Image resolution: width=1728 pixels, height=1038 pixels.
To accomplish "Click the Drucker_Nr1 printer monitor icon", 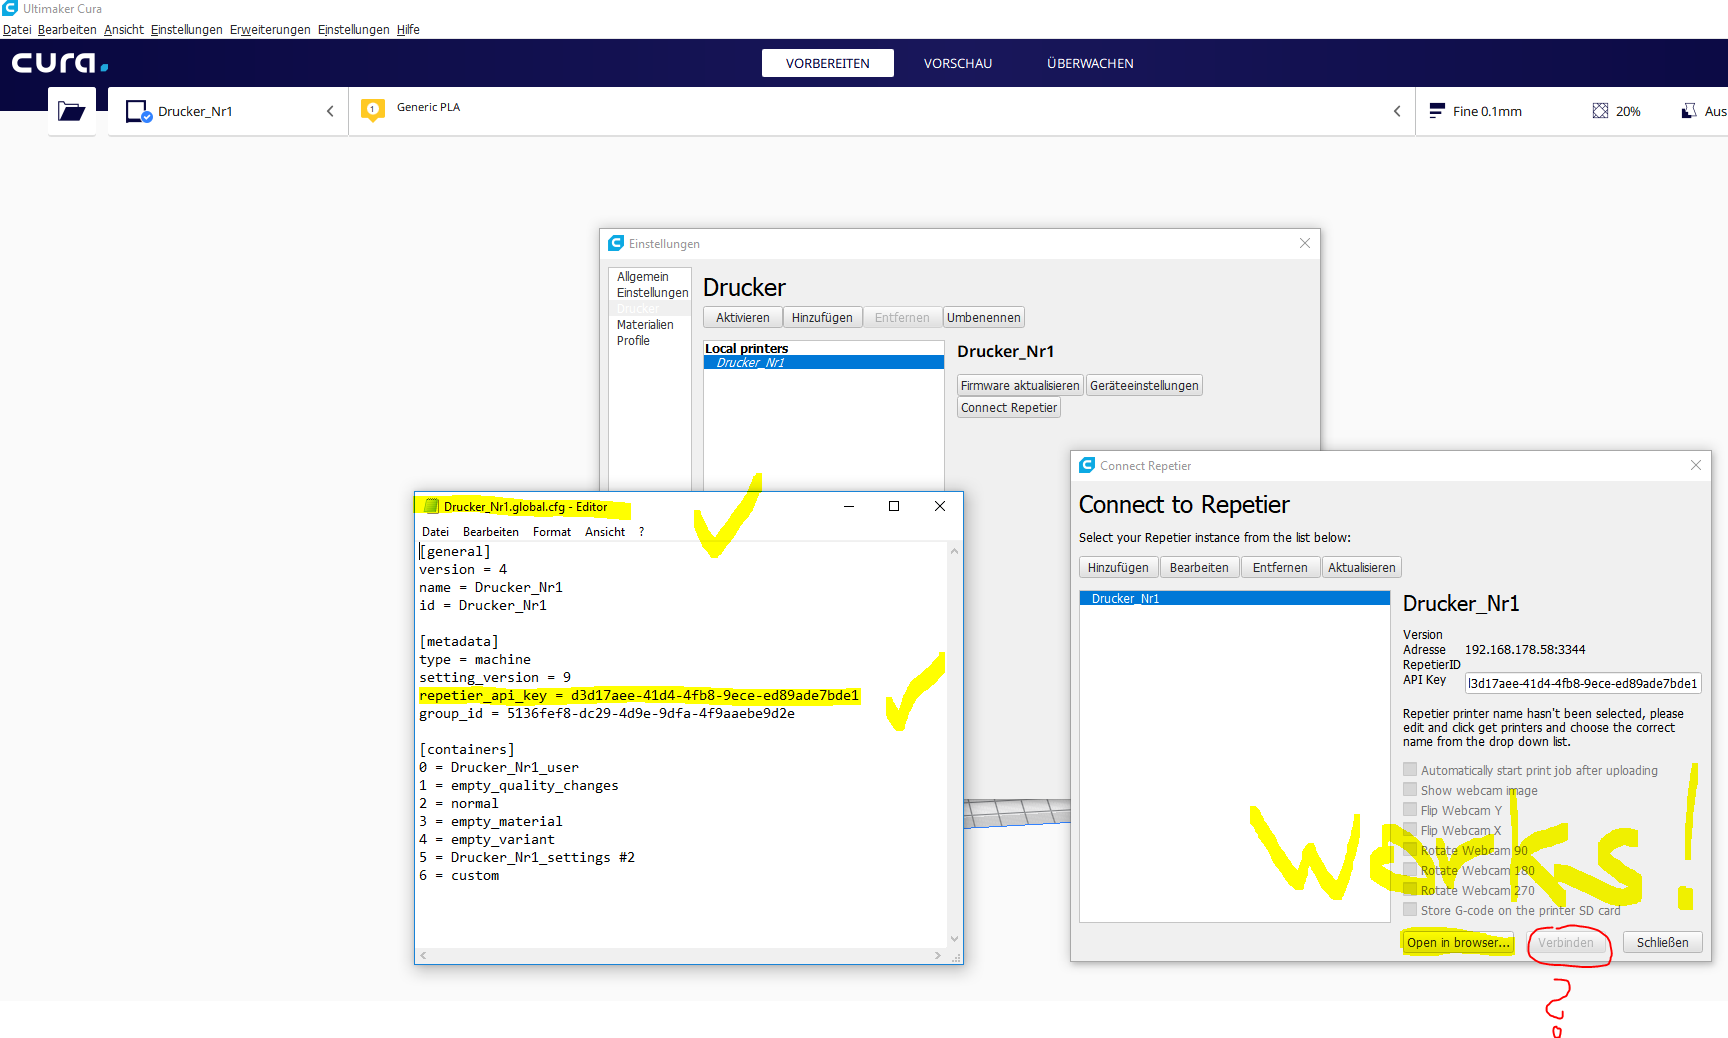I will (138, 111).
